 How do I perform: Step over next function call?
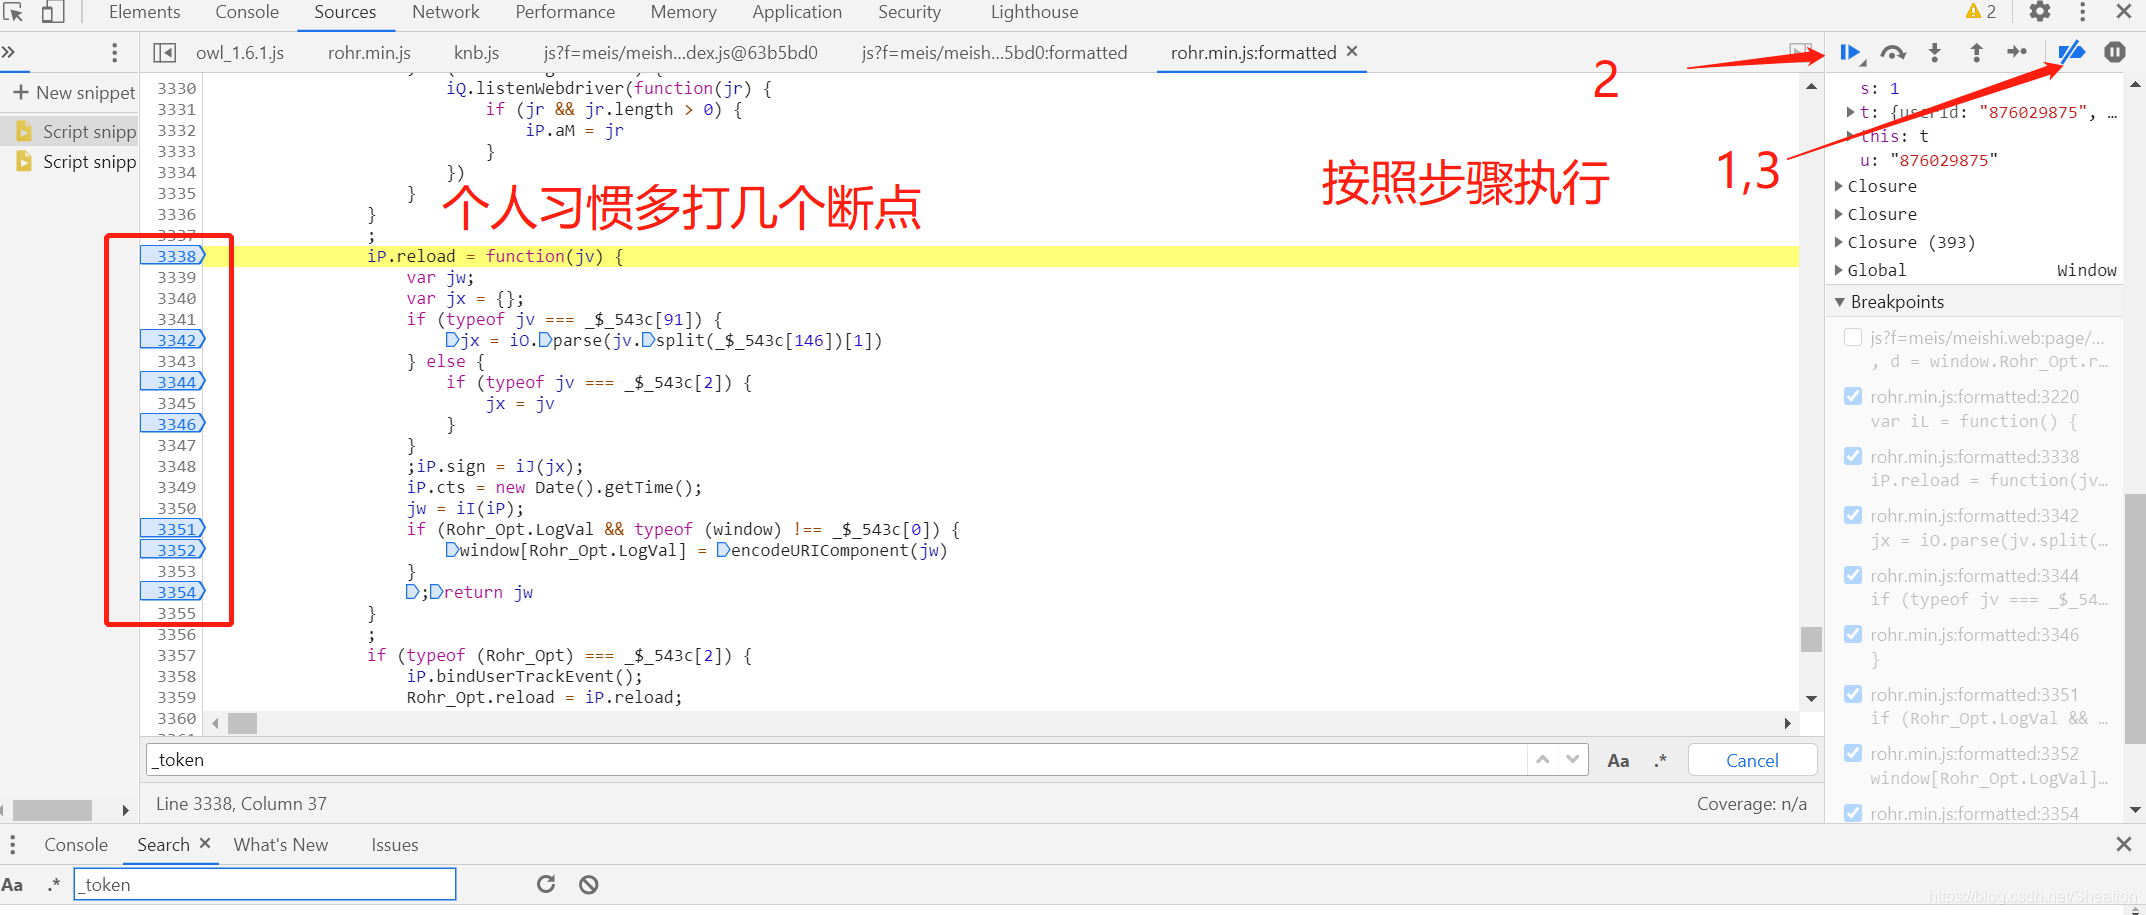[1893, 53]
